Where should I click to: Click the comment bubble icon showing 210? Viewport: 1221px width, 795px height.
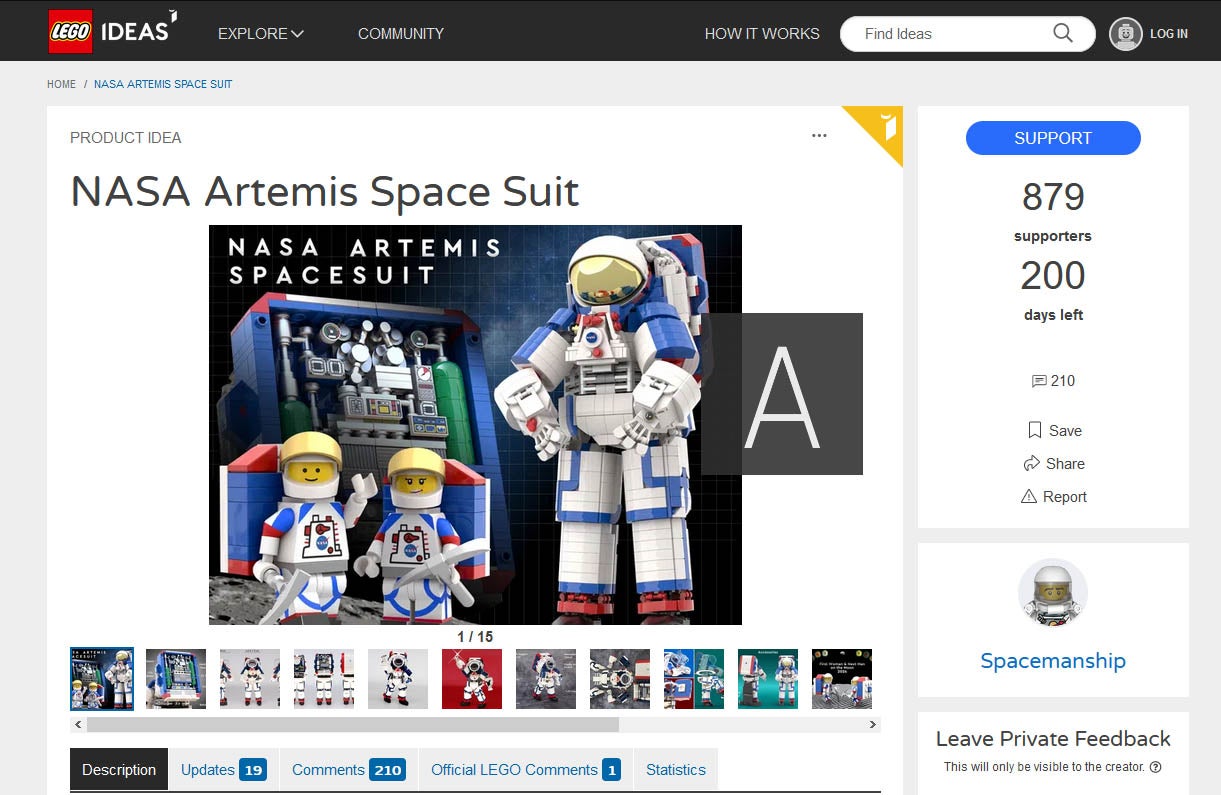click(1038, 381)
